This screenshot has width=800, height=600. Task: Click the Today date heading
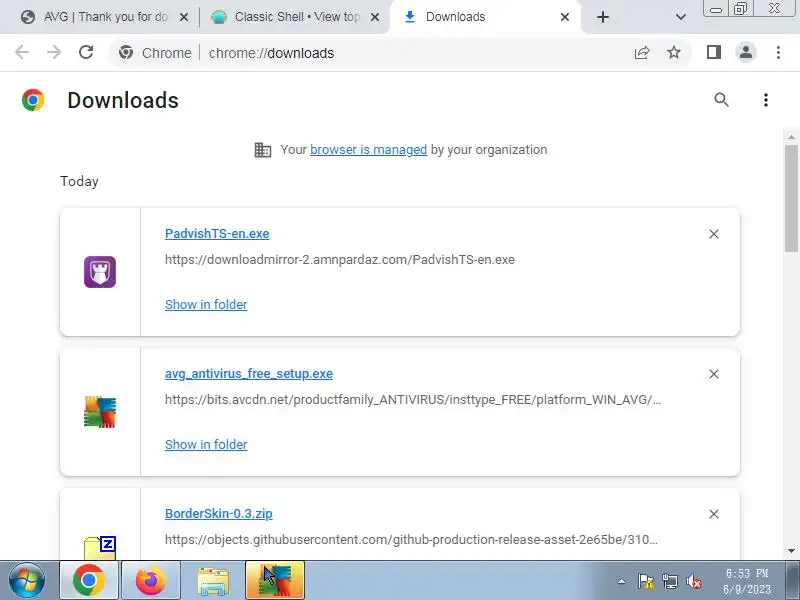pyautogui.click(x=79, y=182)
